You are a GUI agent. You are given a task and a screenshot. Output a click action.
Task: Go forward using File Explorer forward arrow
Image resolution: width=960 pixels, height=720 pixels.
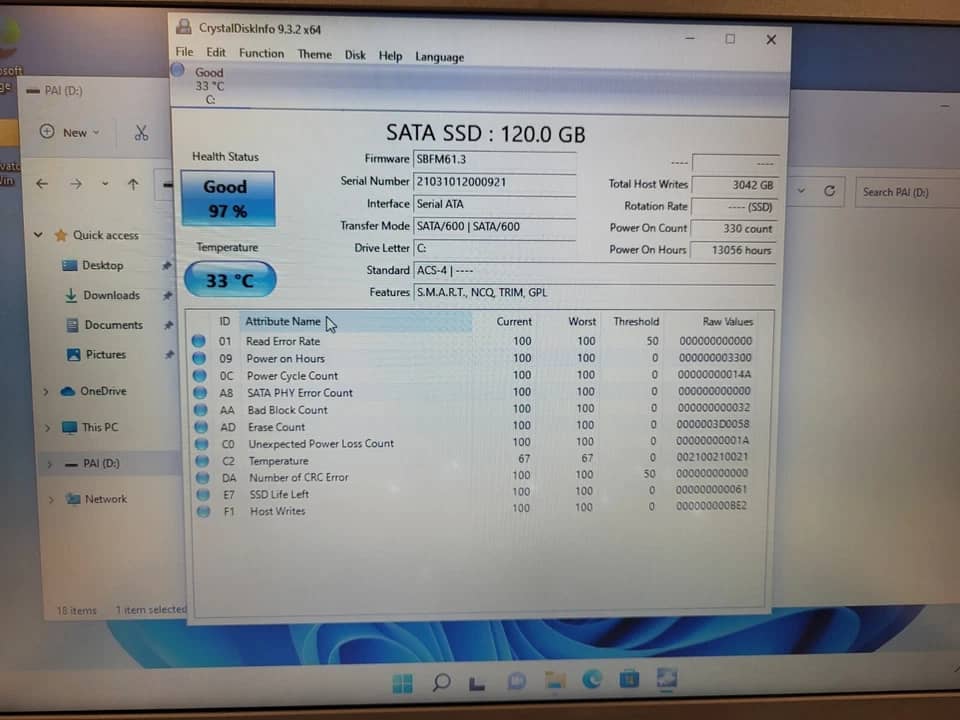(75, 184)
